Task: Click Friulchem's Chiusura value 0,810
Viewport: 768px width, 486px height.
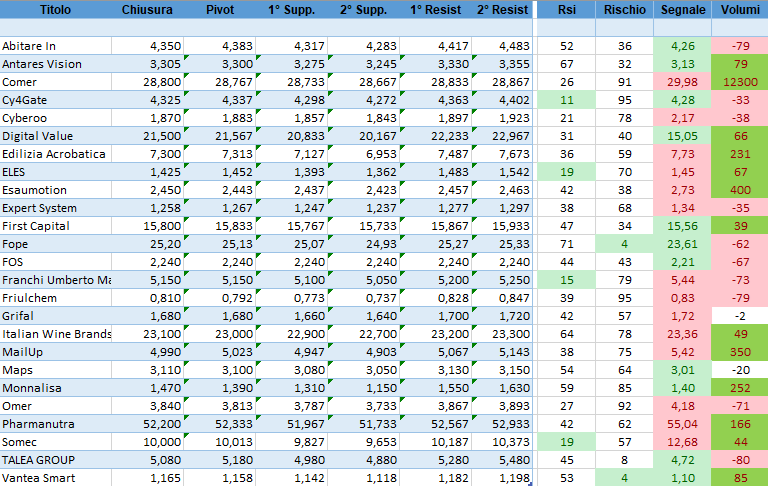Action: (x=147, y=298)
